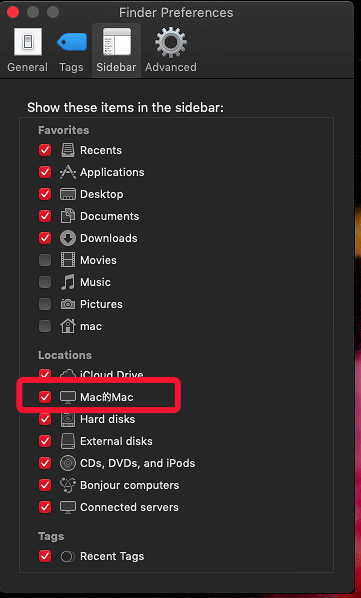Uncheck the Mac的Mac computer checkbox
Image resolution: width=361 pixels, height=598 pixels.
[x=45, y=397]
